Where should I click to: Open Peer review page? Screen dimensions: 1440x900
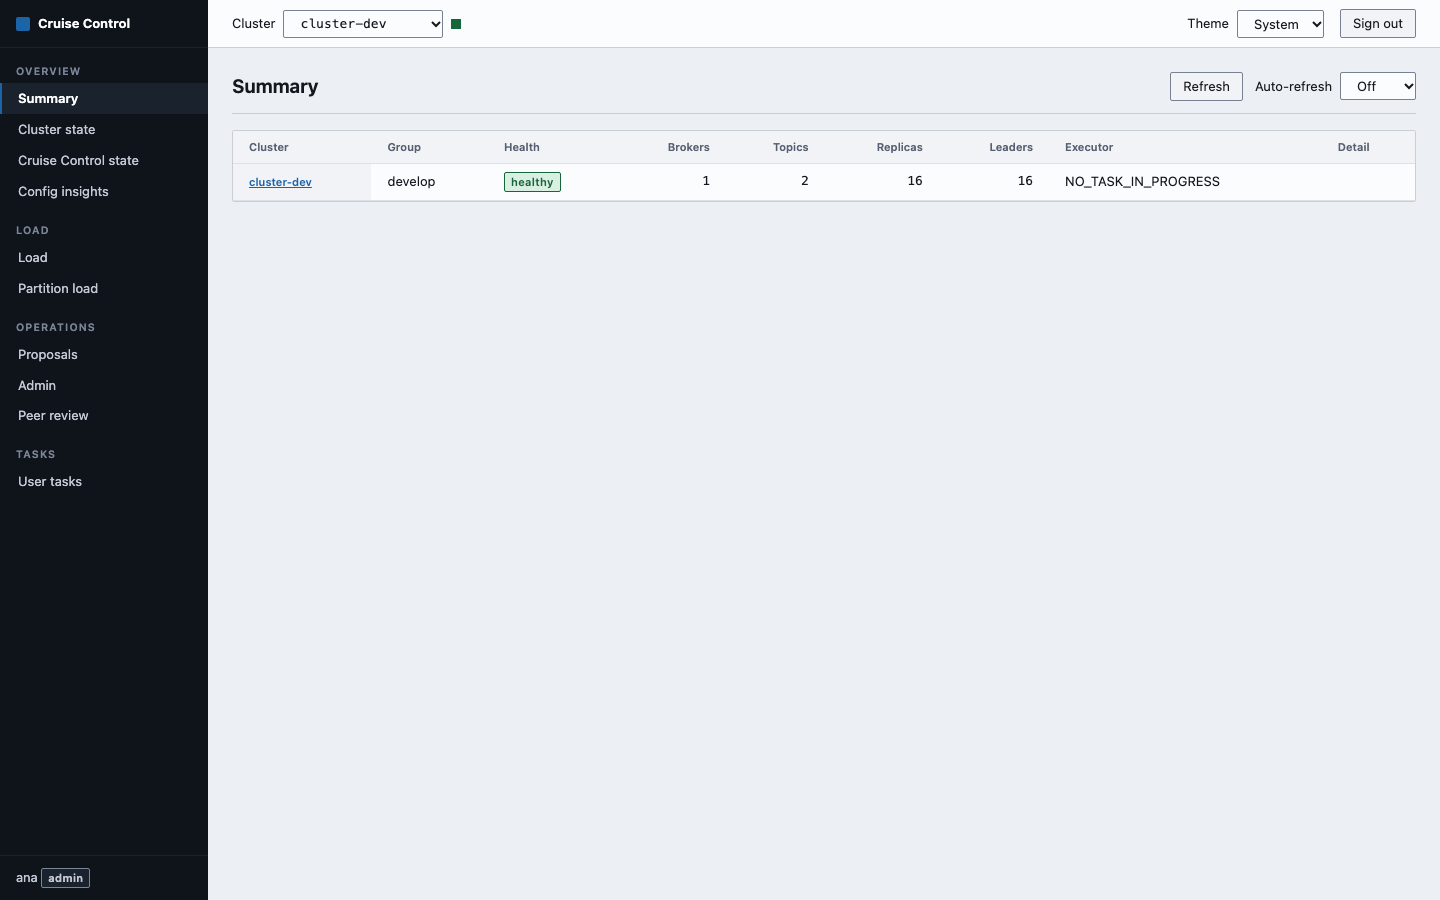click(x=104, y=415)
